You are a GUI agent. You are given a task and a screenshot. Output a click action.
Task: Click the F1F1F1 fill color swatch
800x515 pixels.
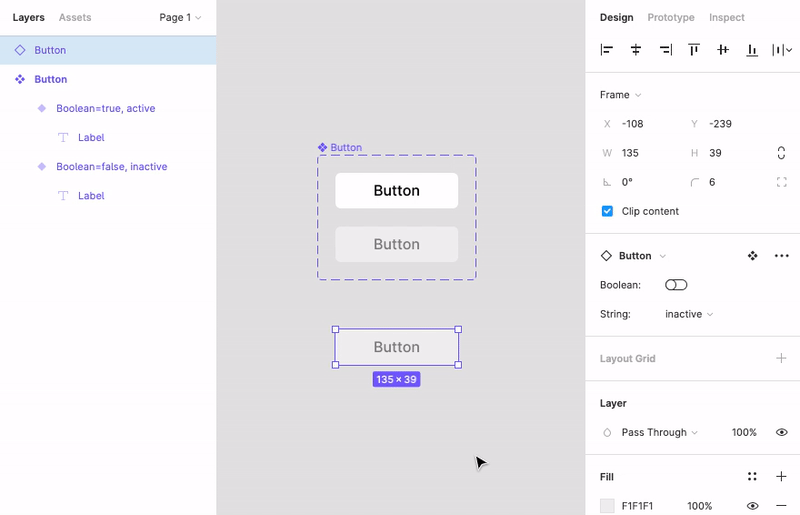tap(607, 506)
